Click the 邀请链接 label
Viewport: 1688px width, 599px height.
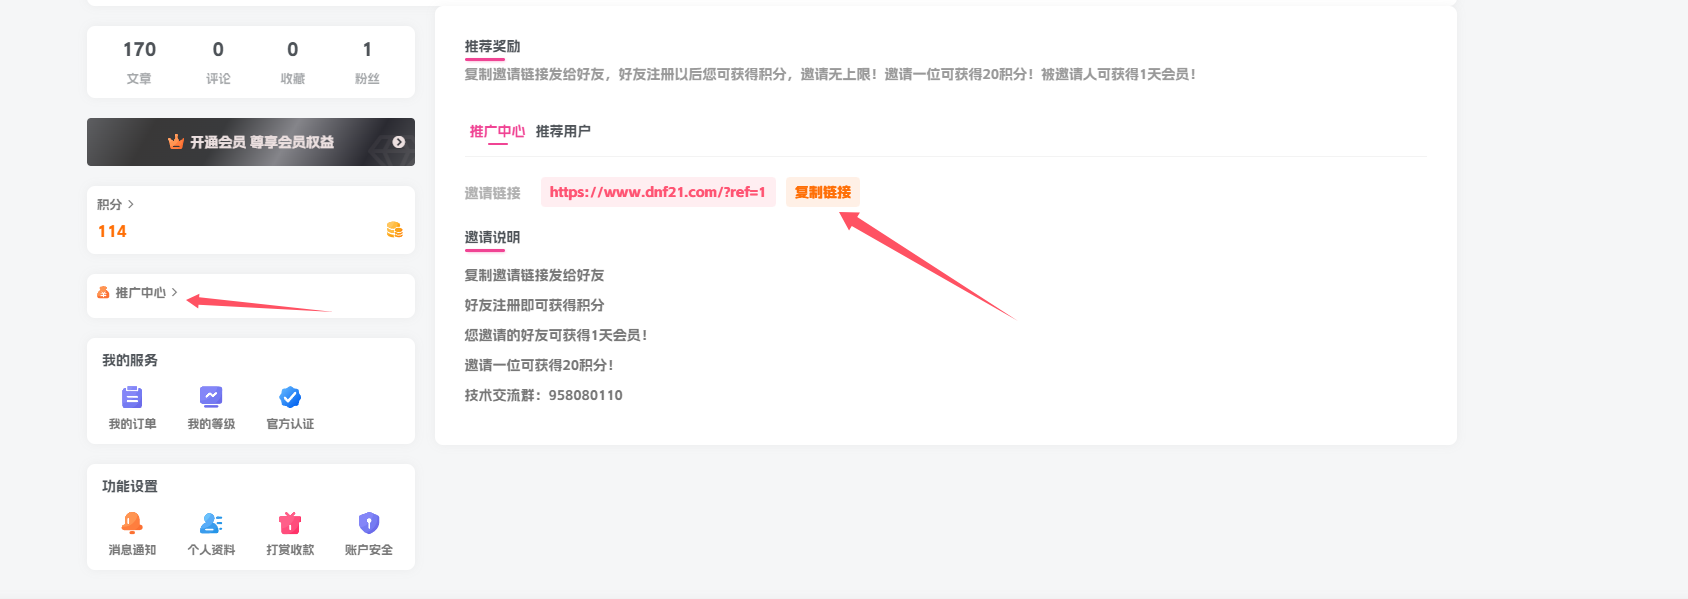pos(492,193)
